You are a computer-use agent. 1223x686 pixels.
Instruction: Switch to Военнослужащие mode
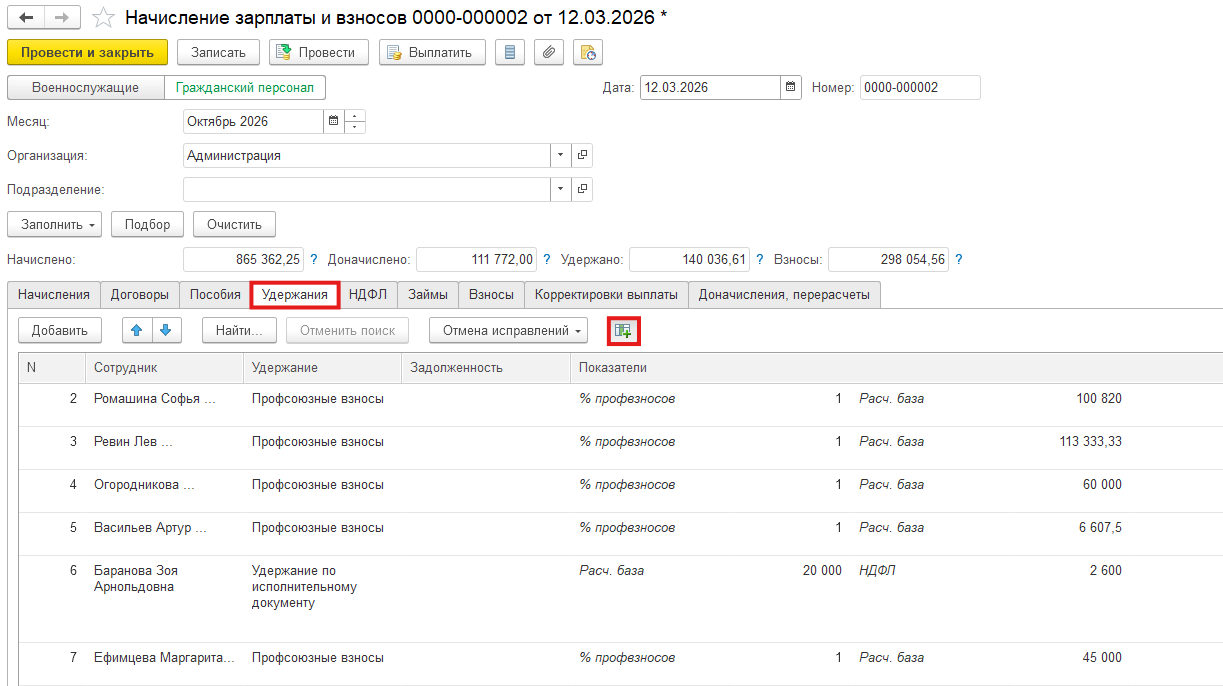click(x=85, y=87)
